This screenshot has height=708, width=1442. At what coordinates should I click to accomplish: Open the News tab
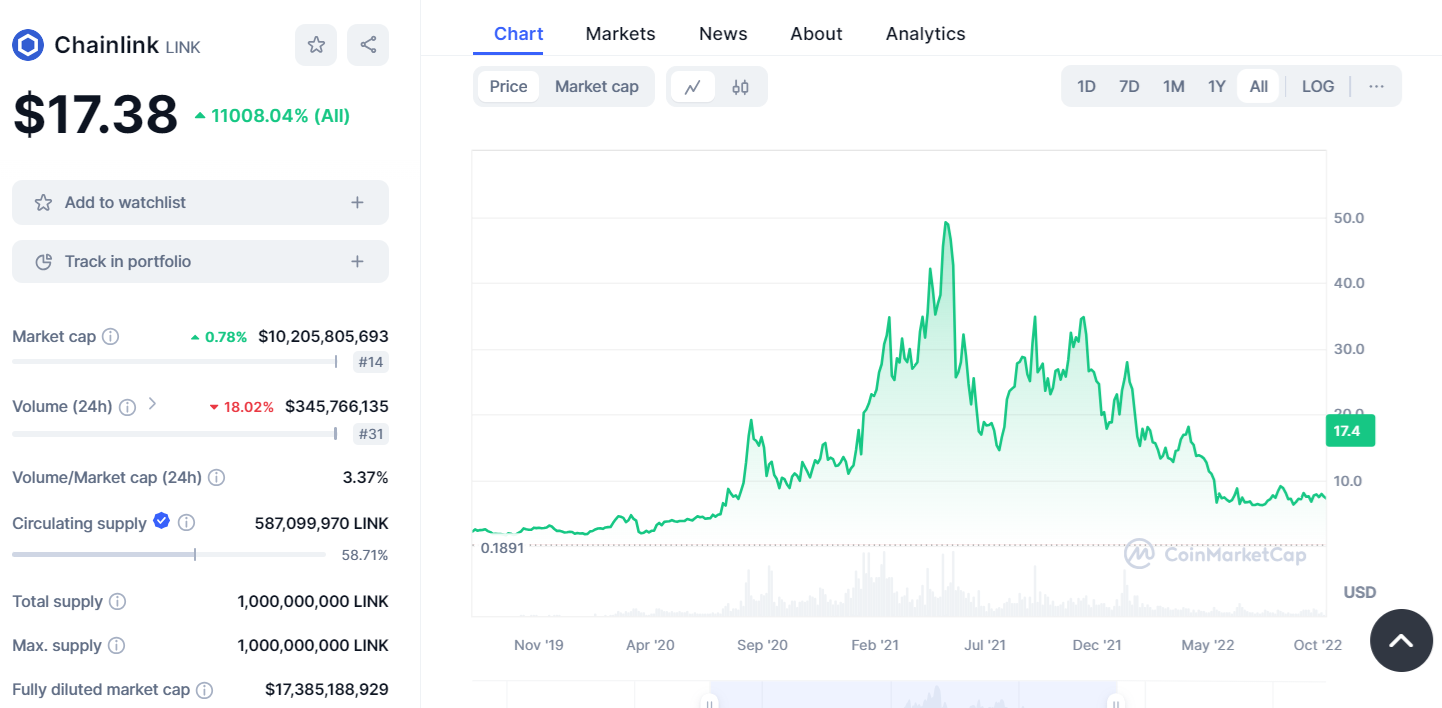(723, 34)
